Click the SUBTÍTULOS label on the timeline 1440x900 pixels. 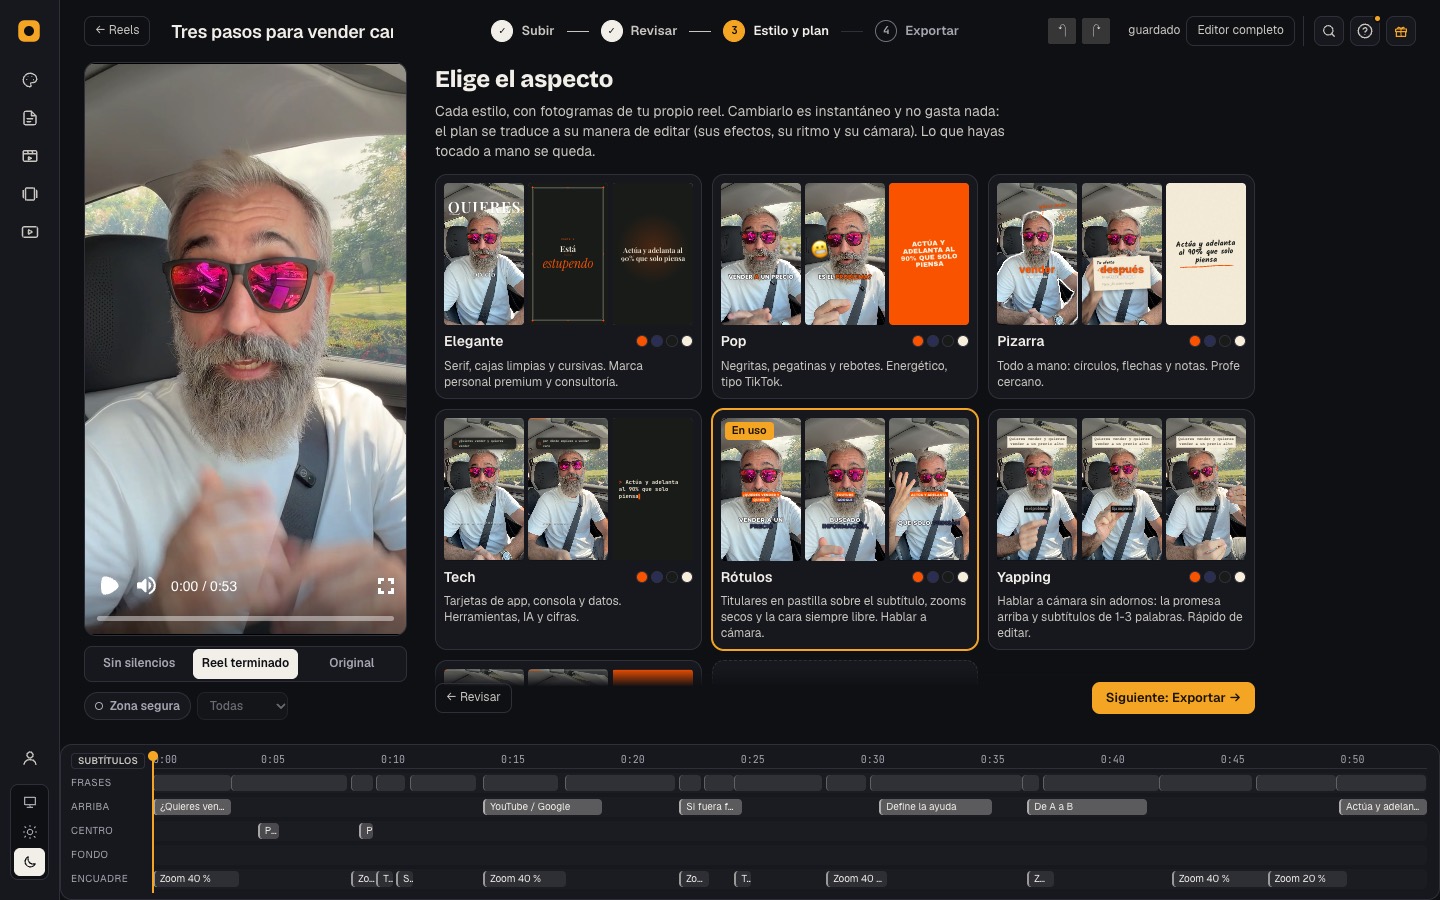coord(108,760)
